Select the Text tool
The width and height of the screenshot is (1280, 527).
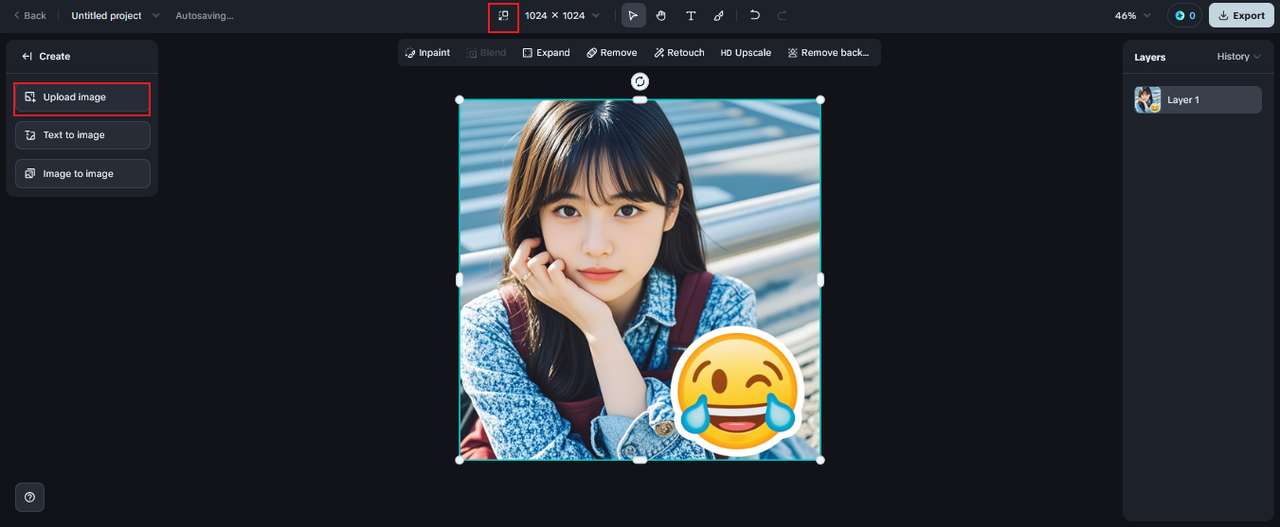(x=690, y=16)
